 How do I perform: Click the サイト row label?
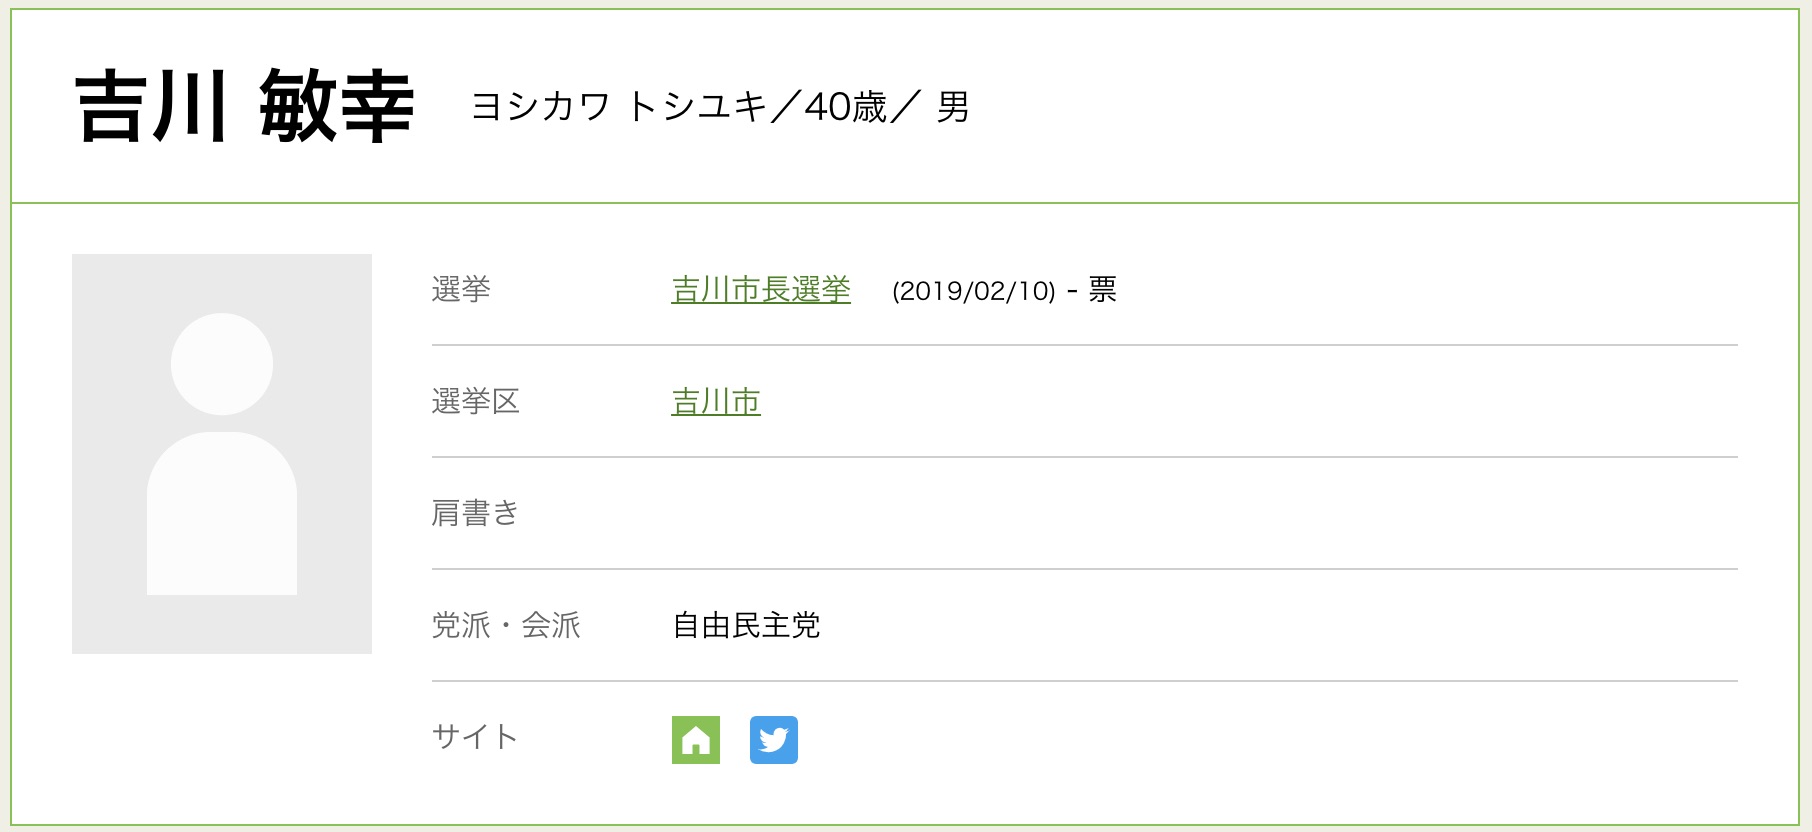tap(475, 737)
